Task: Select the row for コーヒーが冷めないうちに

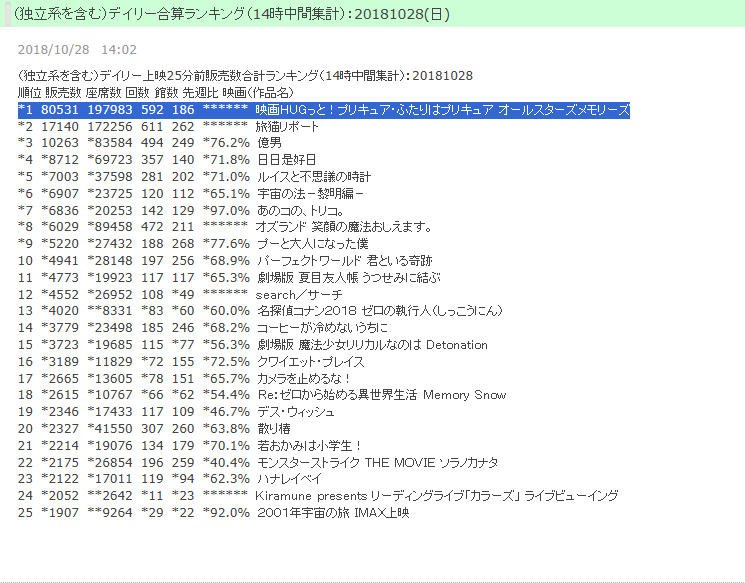Action: 203,328
